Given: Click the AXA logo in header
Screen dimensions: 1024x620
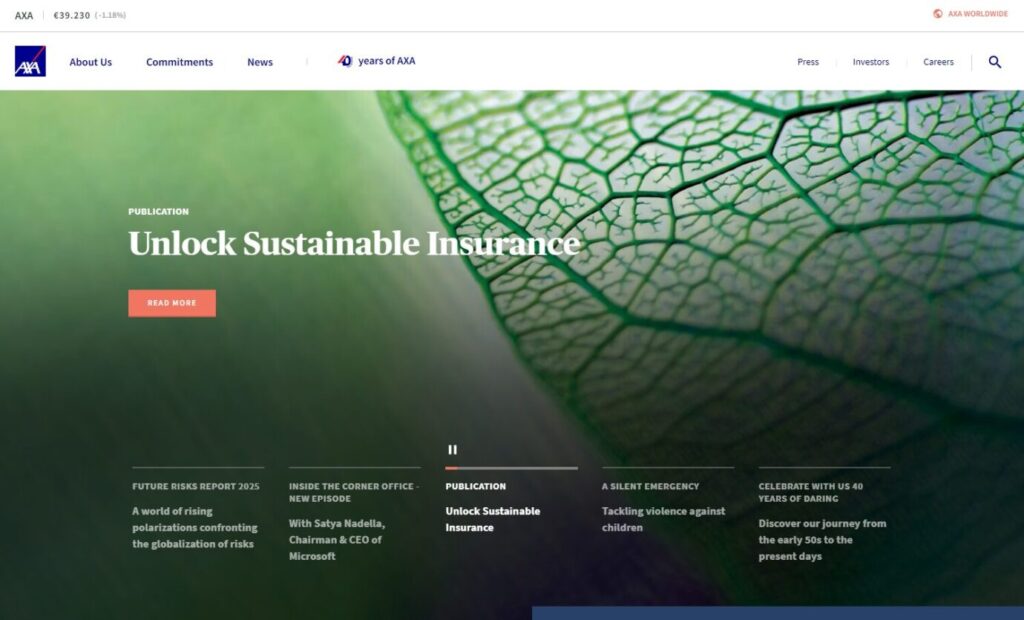Looking at the screenshot, I should [x=30, y=61].
